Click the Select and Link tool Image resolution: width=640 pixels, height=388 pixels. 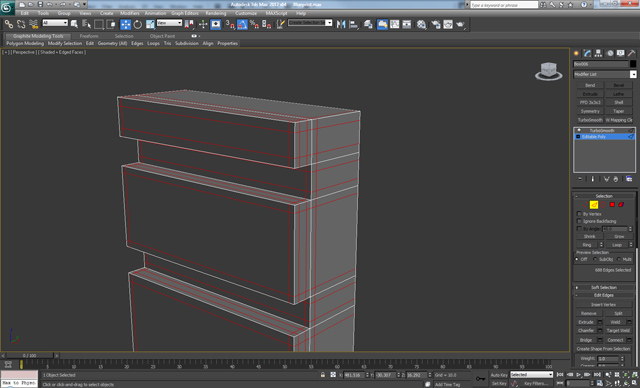9,24
